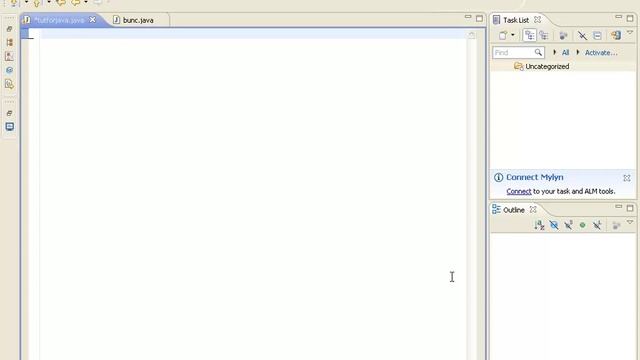
Task: Click the Focus on Active Task icon in Outline
Action: [616, 225]
